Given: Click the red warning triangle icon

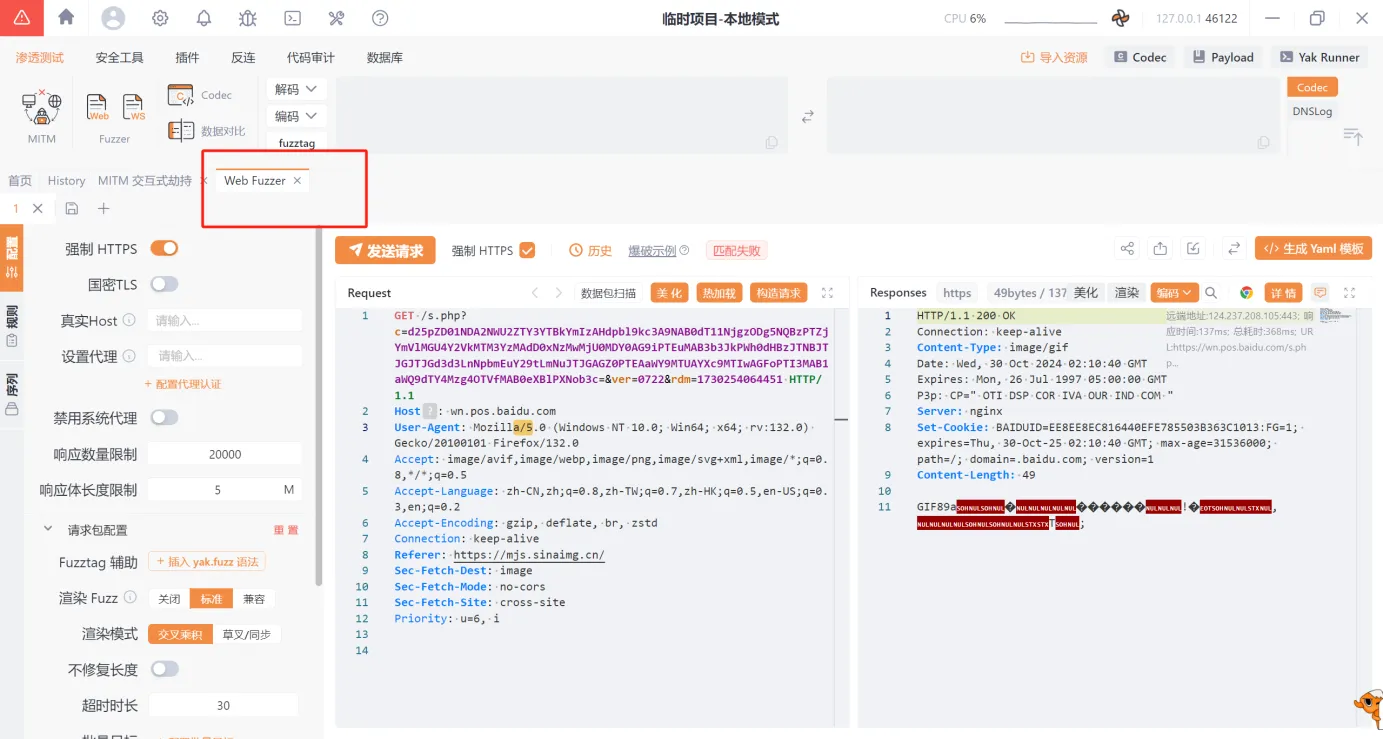Looking at the screenshot, I should click(x=21, y=18).
